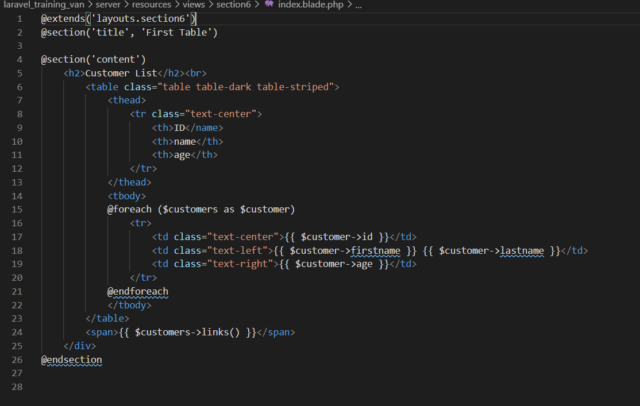Click the mismatched </name> closing tag
The image size is (640, 406).
[x=204, y=128]
